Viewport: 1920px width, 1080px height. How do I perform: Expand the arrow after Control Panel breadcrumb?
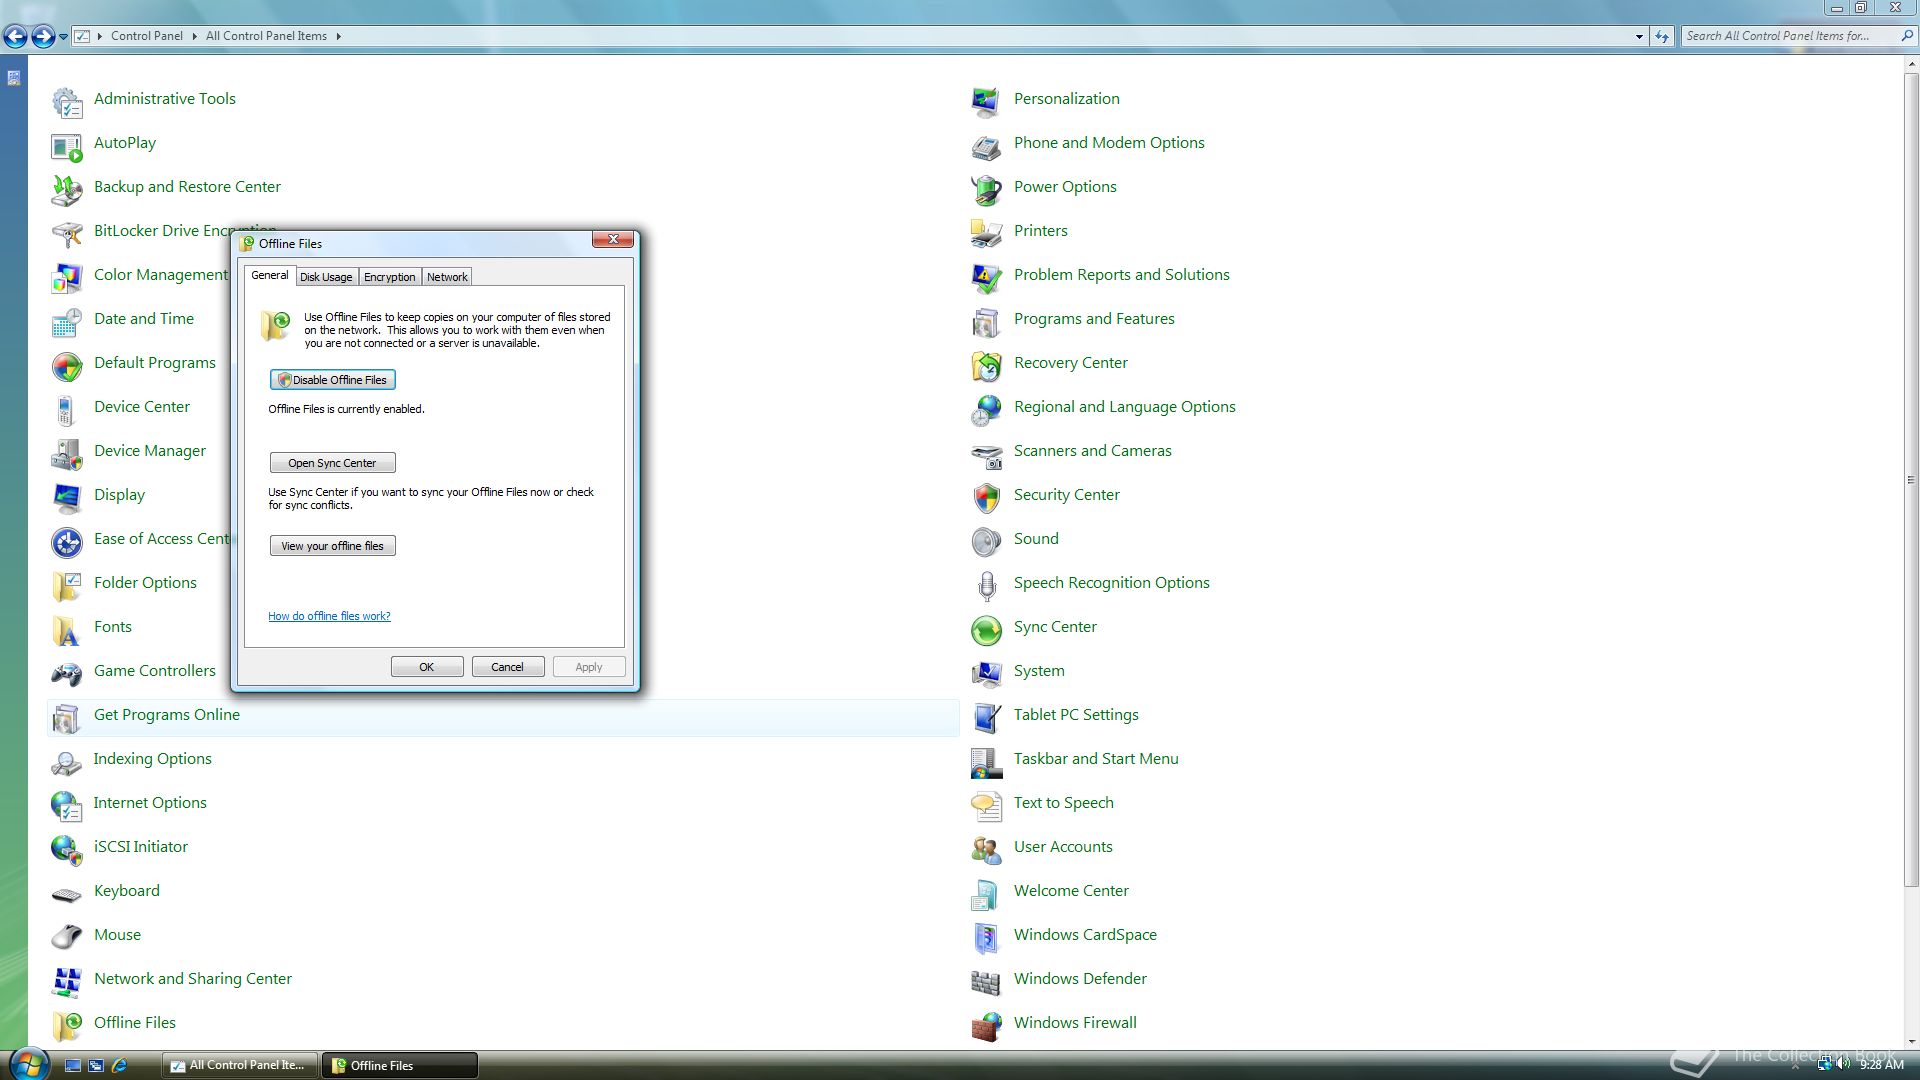pos(194,36)
